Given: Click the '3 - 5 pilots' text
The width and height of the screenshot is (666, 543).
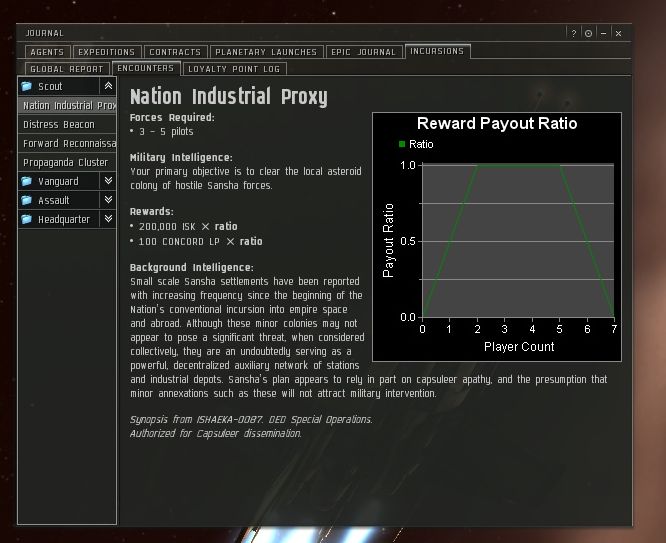Looking at the screenshot, I should (x=166, y=131).
